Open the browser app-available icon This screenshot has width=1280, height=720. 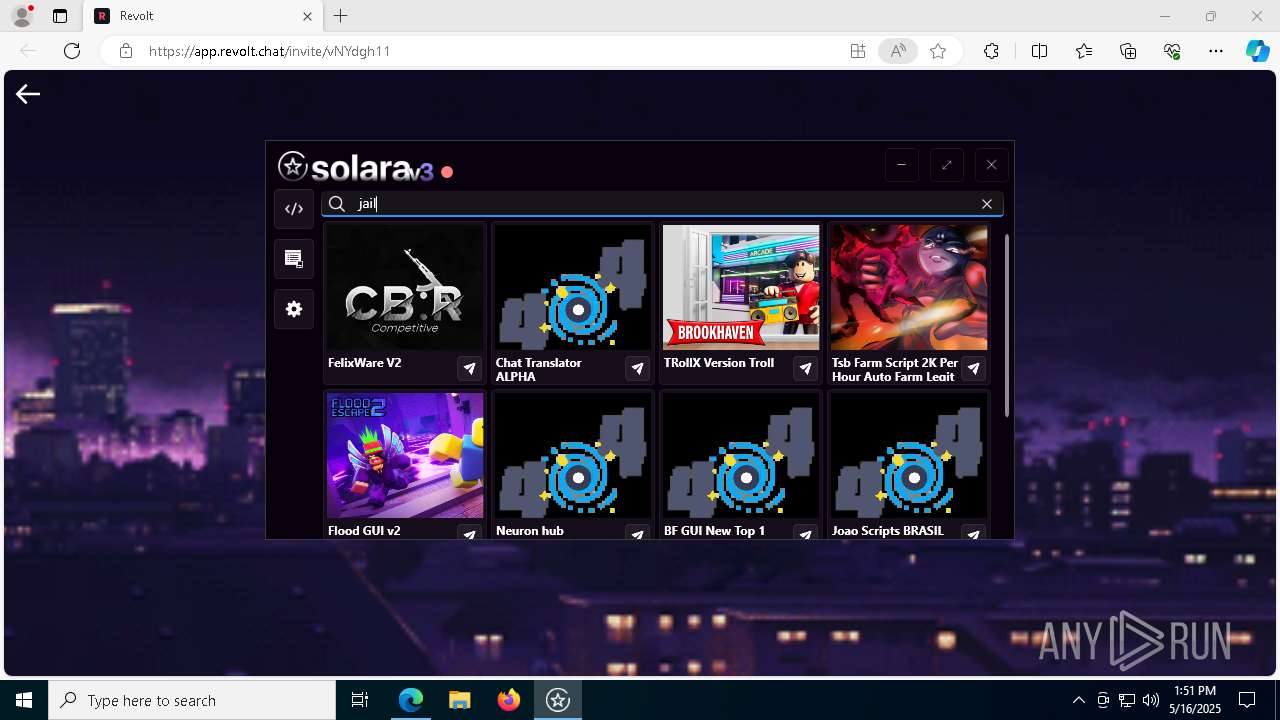(x=858, y=51)
